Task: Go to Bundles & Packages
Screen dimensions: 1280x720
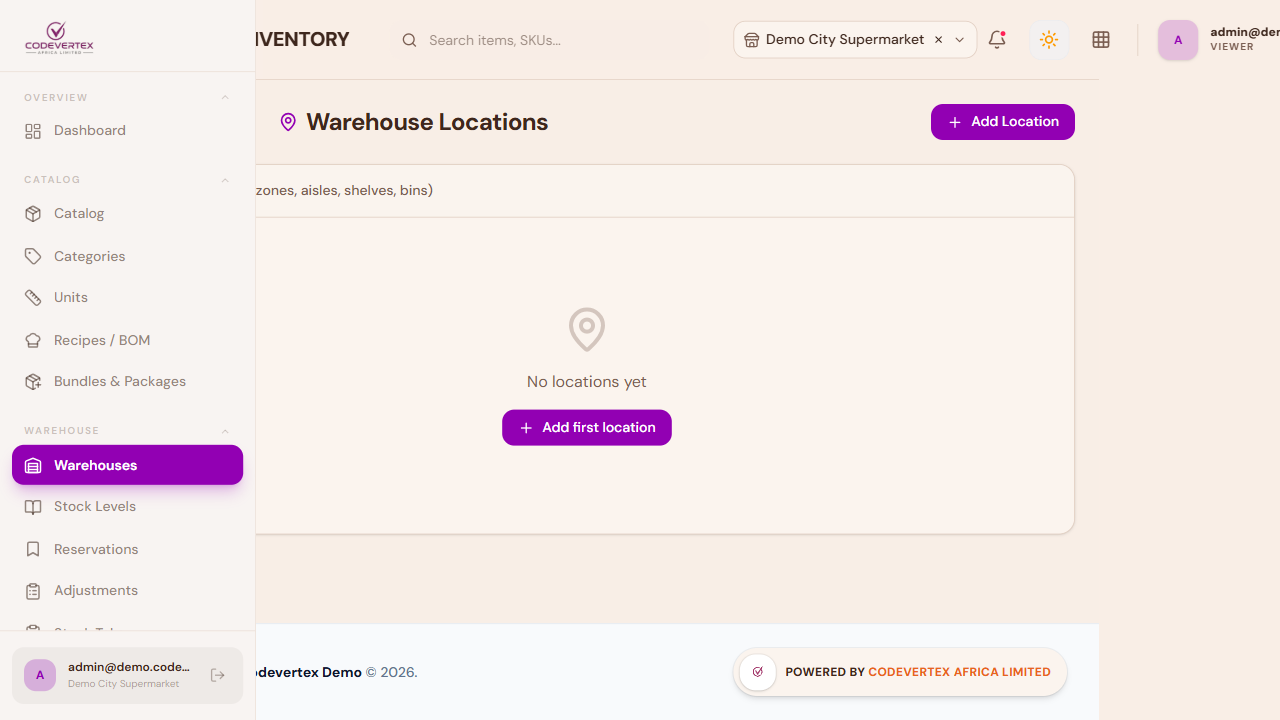Action: point(127,382)
